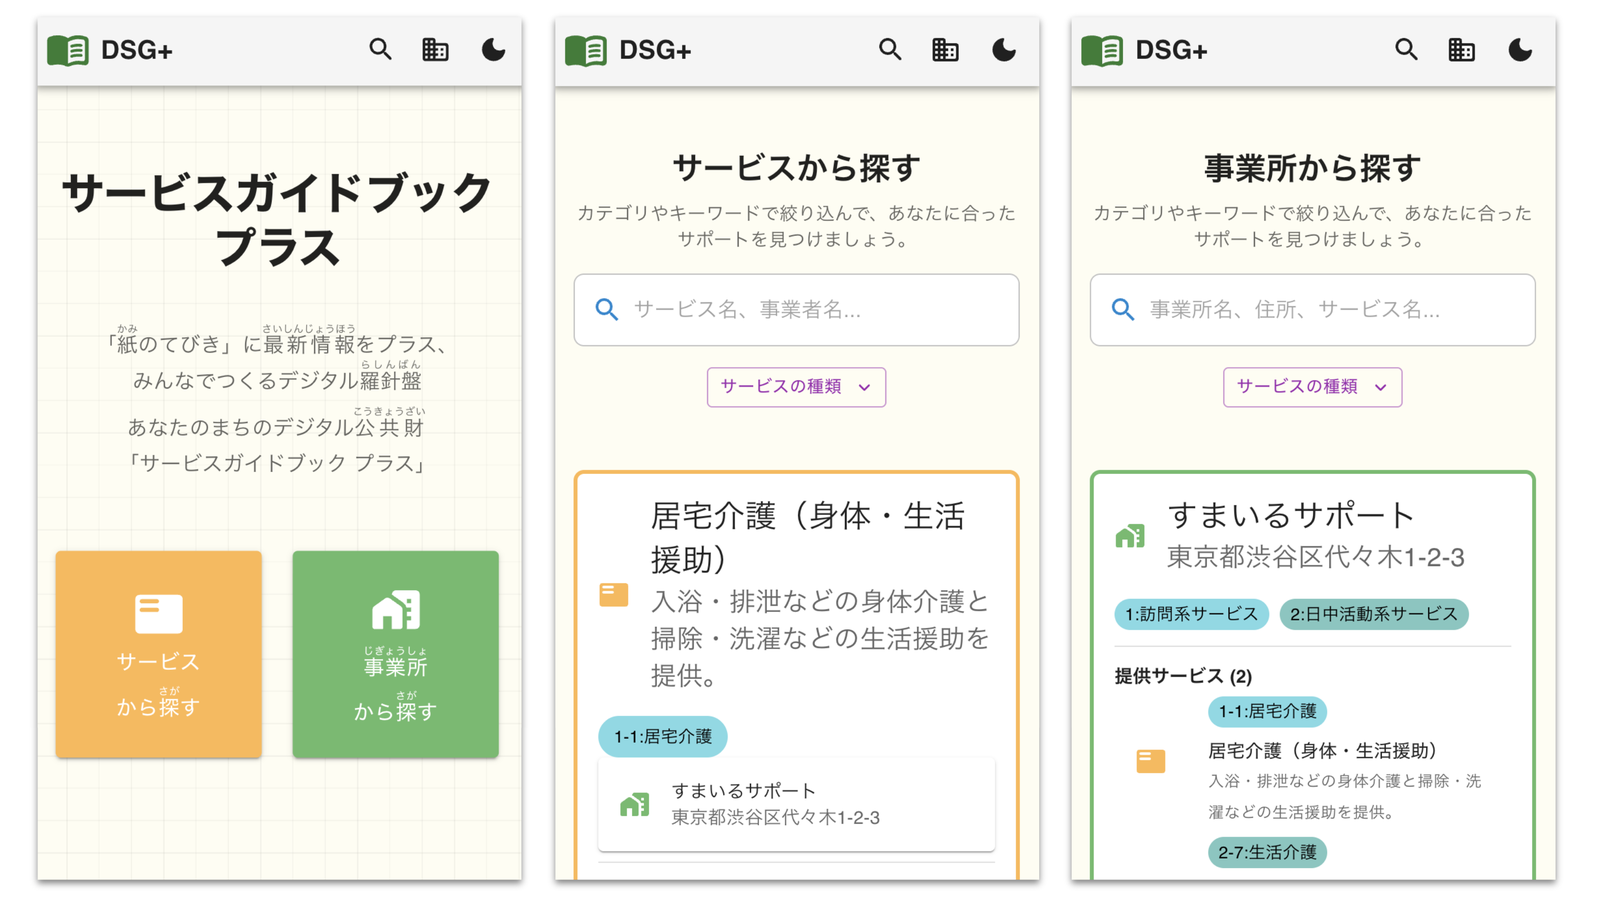Open 居宅介護（身体・生活援助） under 提供サービス

coord(1323,751)
